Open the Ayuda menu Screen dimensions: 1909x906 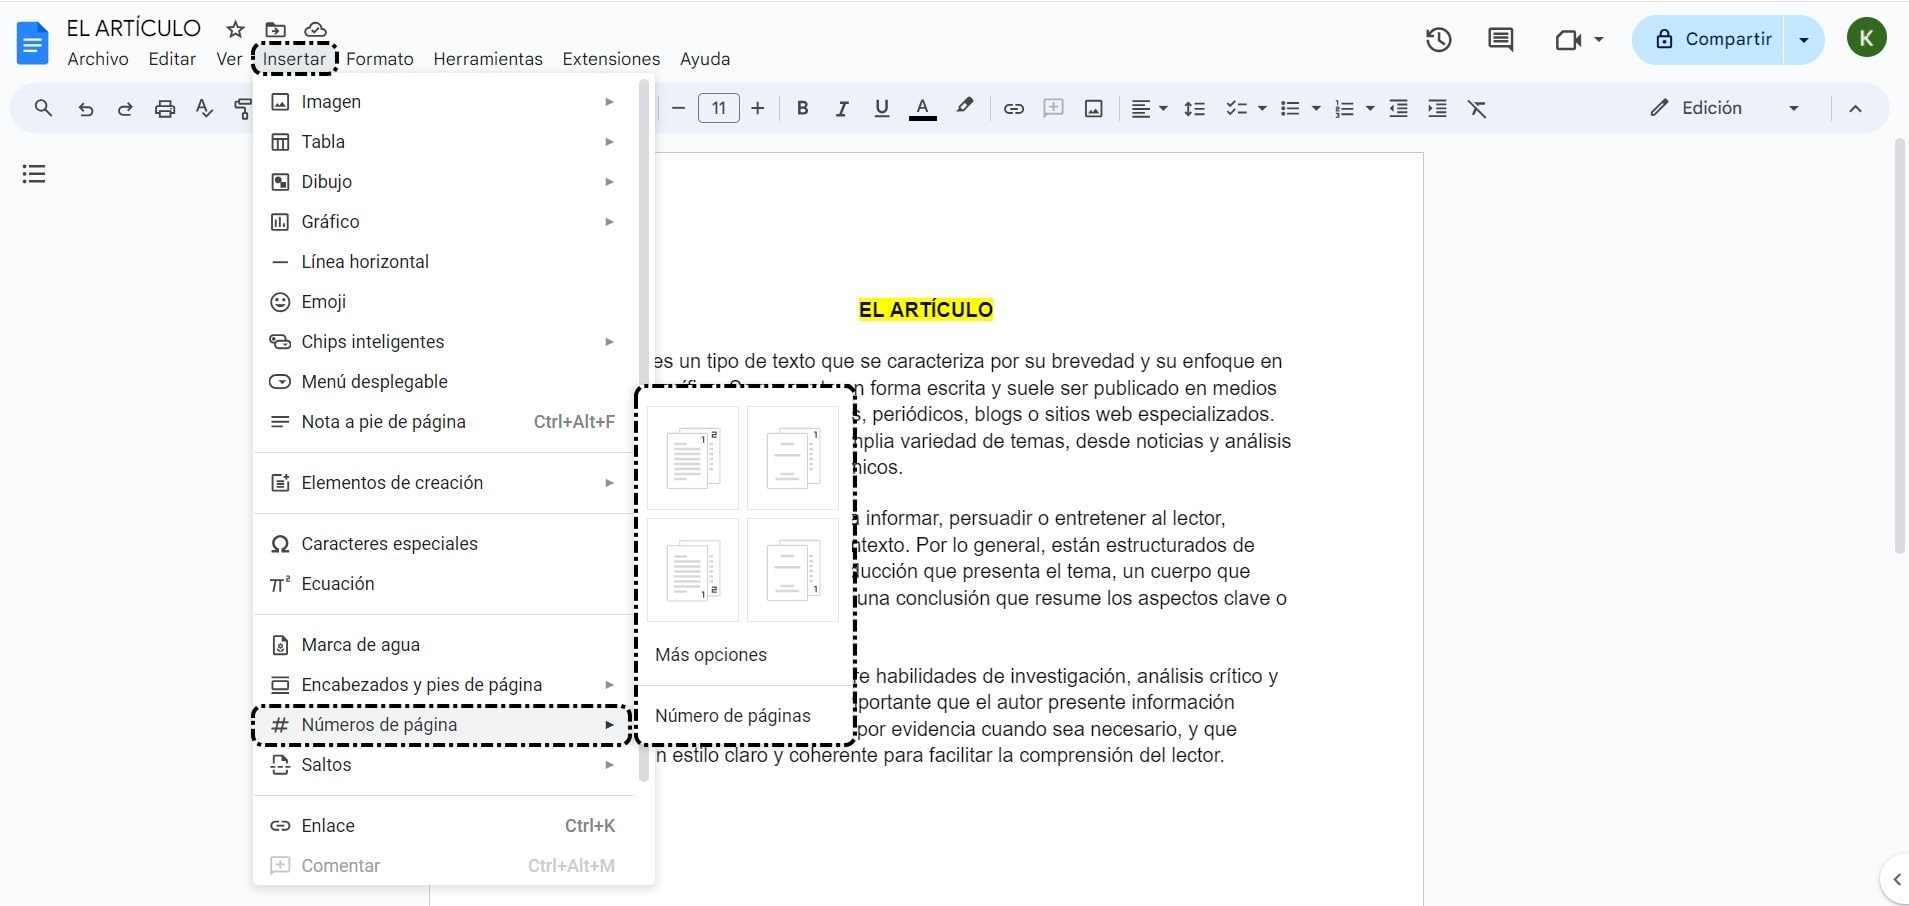(705, 59)
